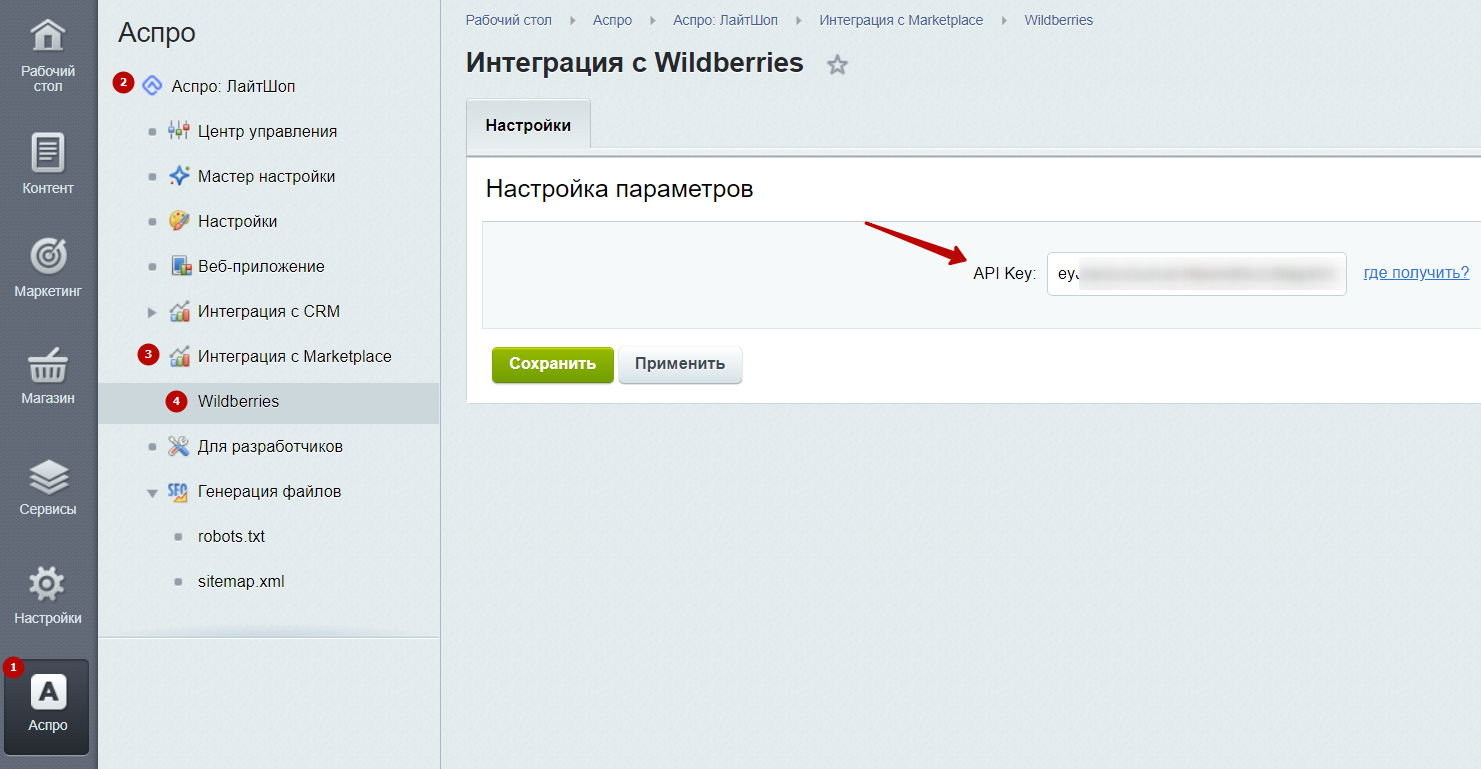The width and height of the screenshot is (1481, 769).
Task: Open robots.txt generation page
Action: [231, 536]
